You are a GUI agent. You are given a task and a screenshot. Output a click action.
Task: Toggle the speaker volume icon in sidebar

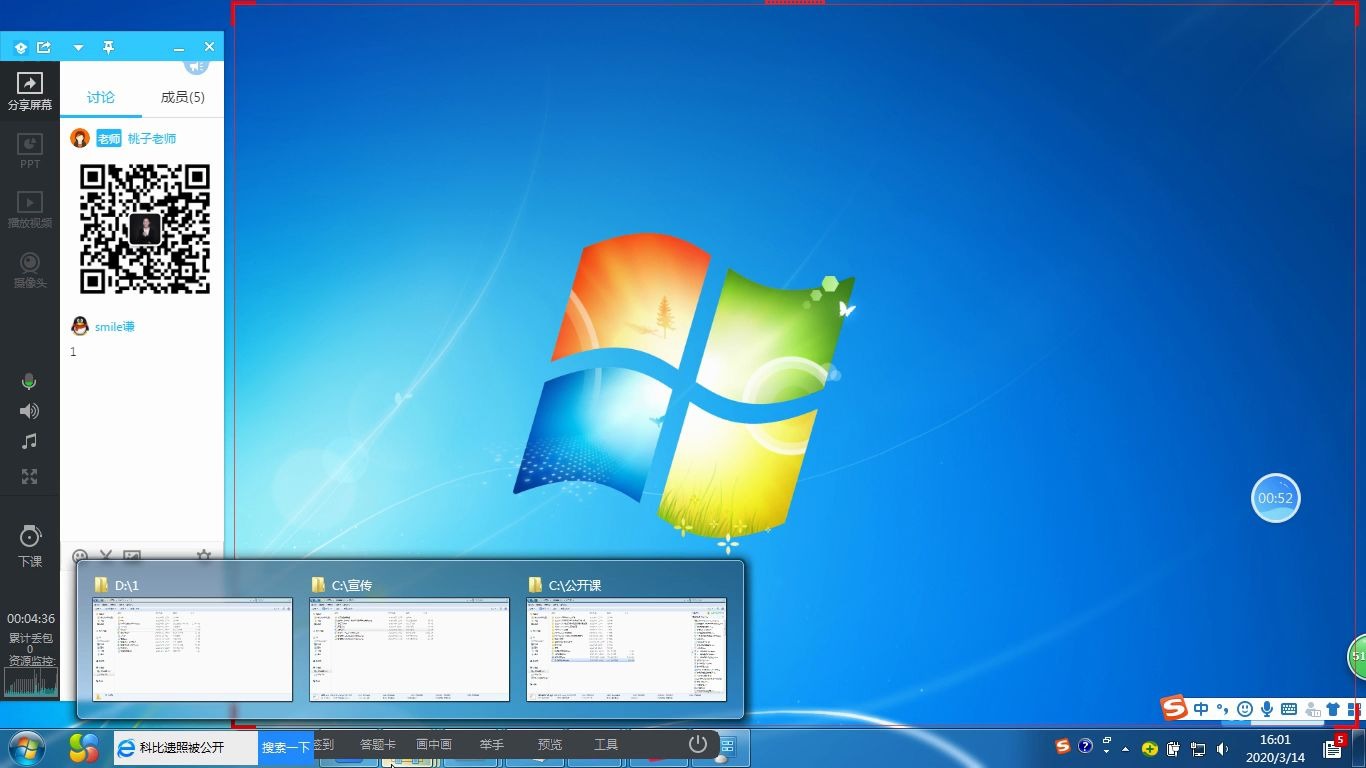point(30,411)
